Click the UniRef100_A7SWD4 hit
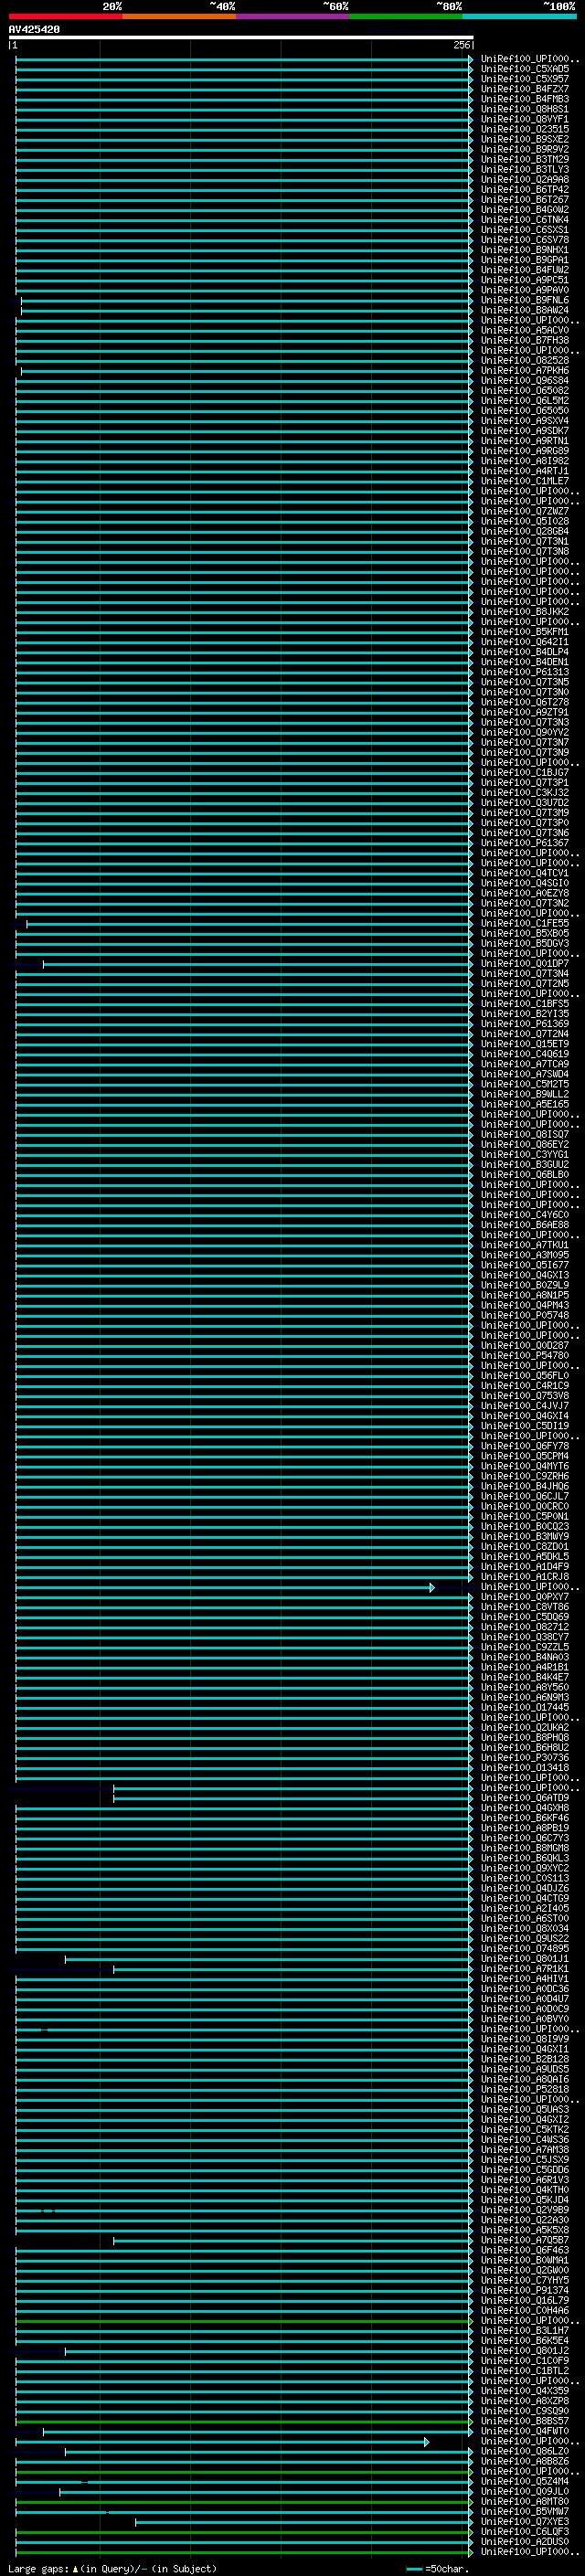 coord(525,1074)
